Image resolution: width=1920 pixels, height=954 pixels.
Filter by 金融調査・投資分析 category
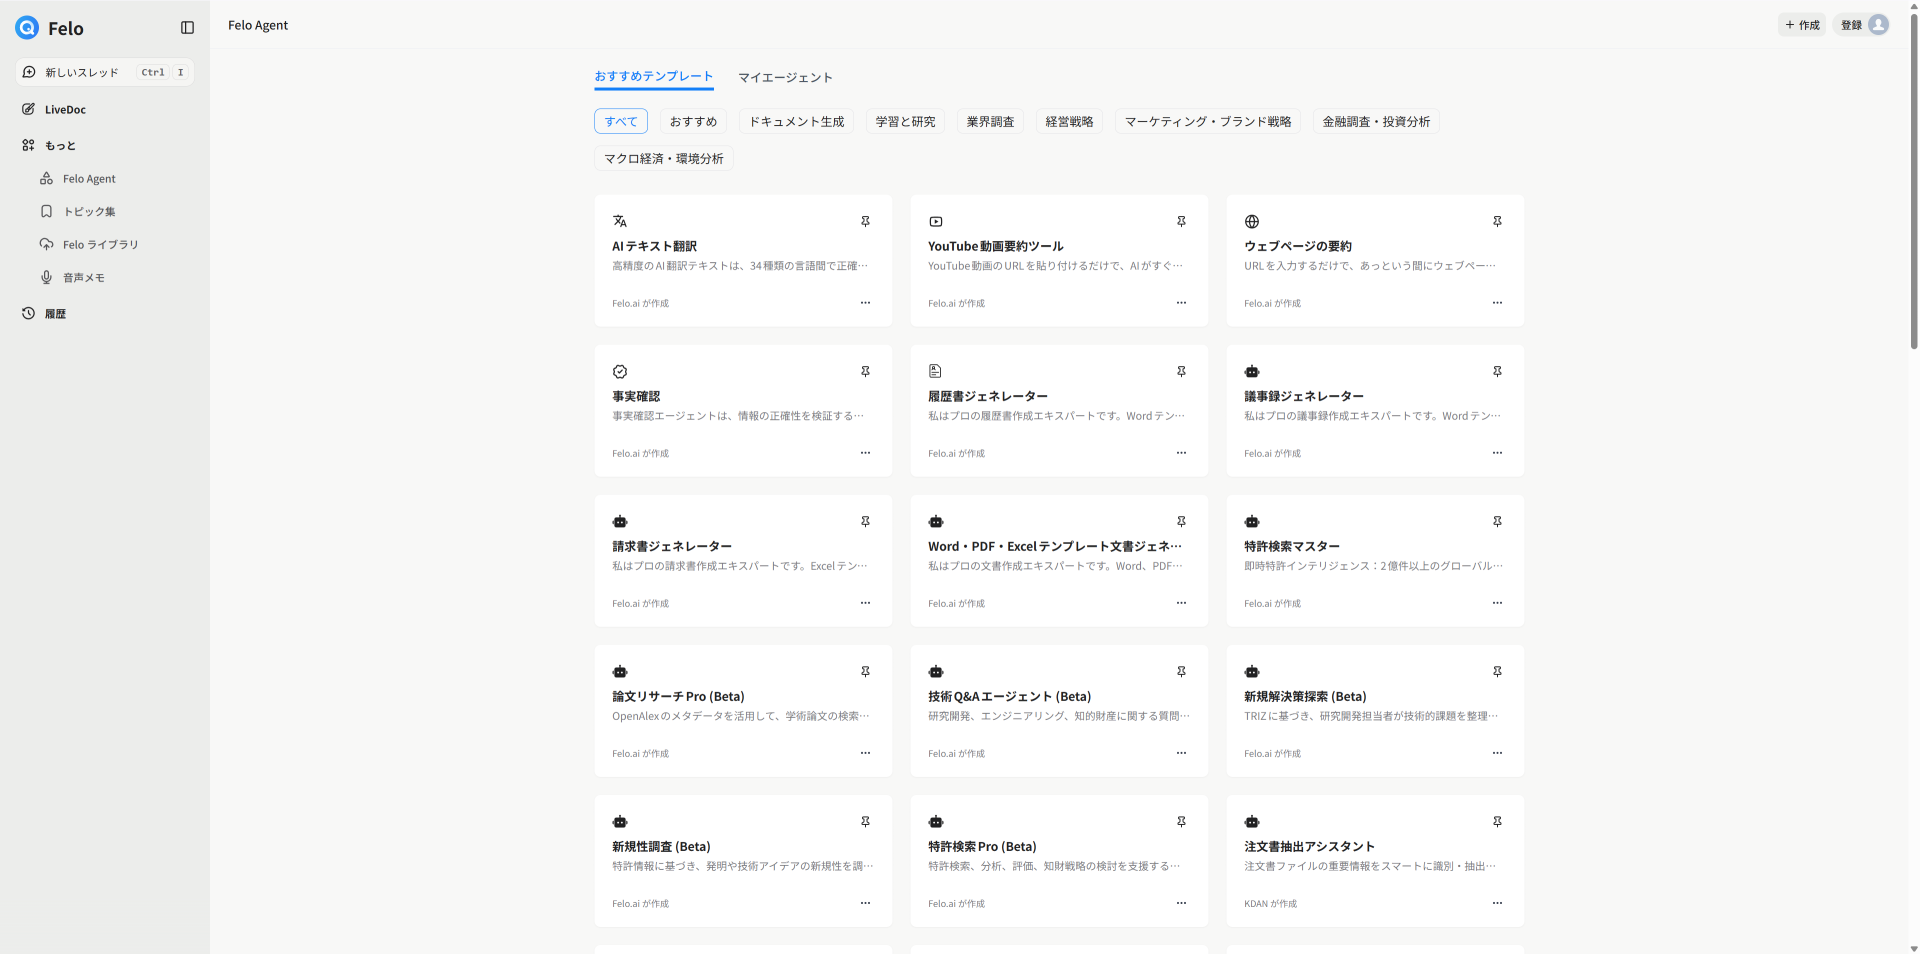point(1376,122)
